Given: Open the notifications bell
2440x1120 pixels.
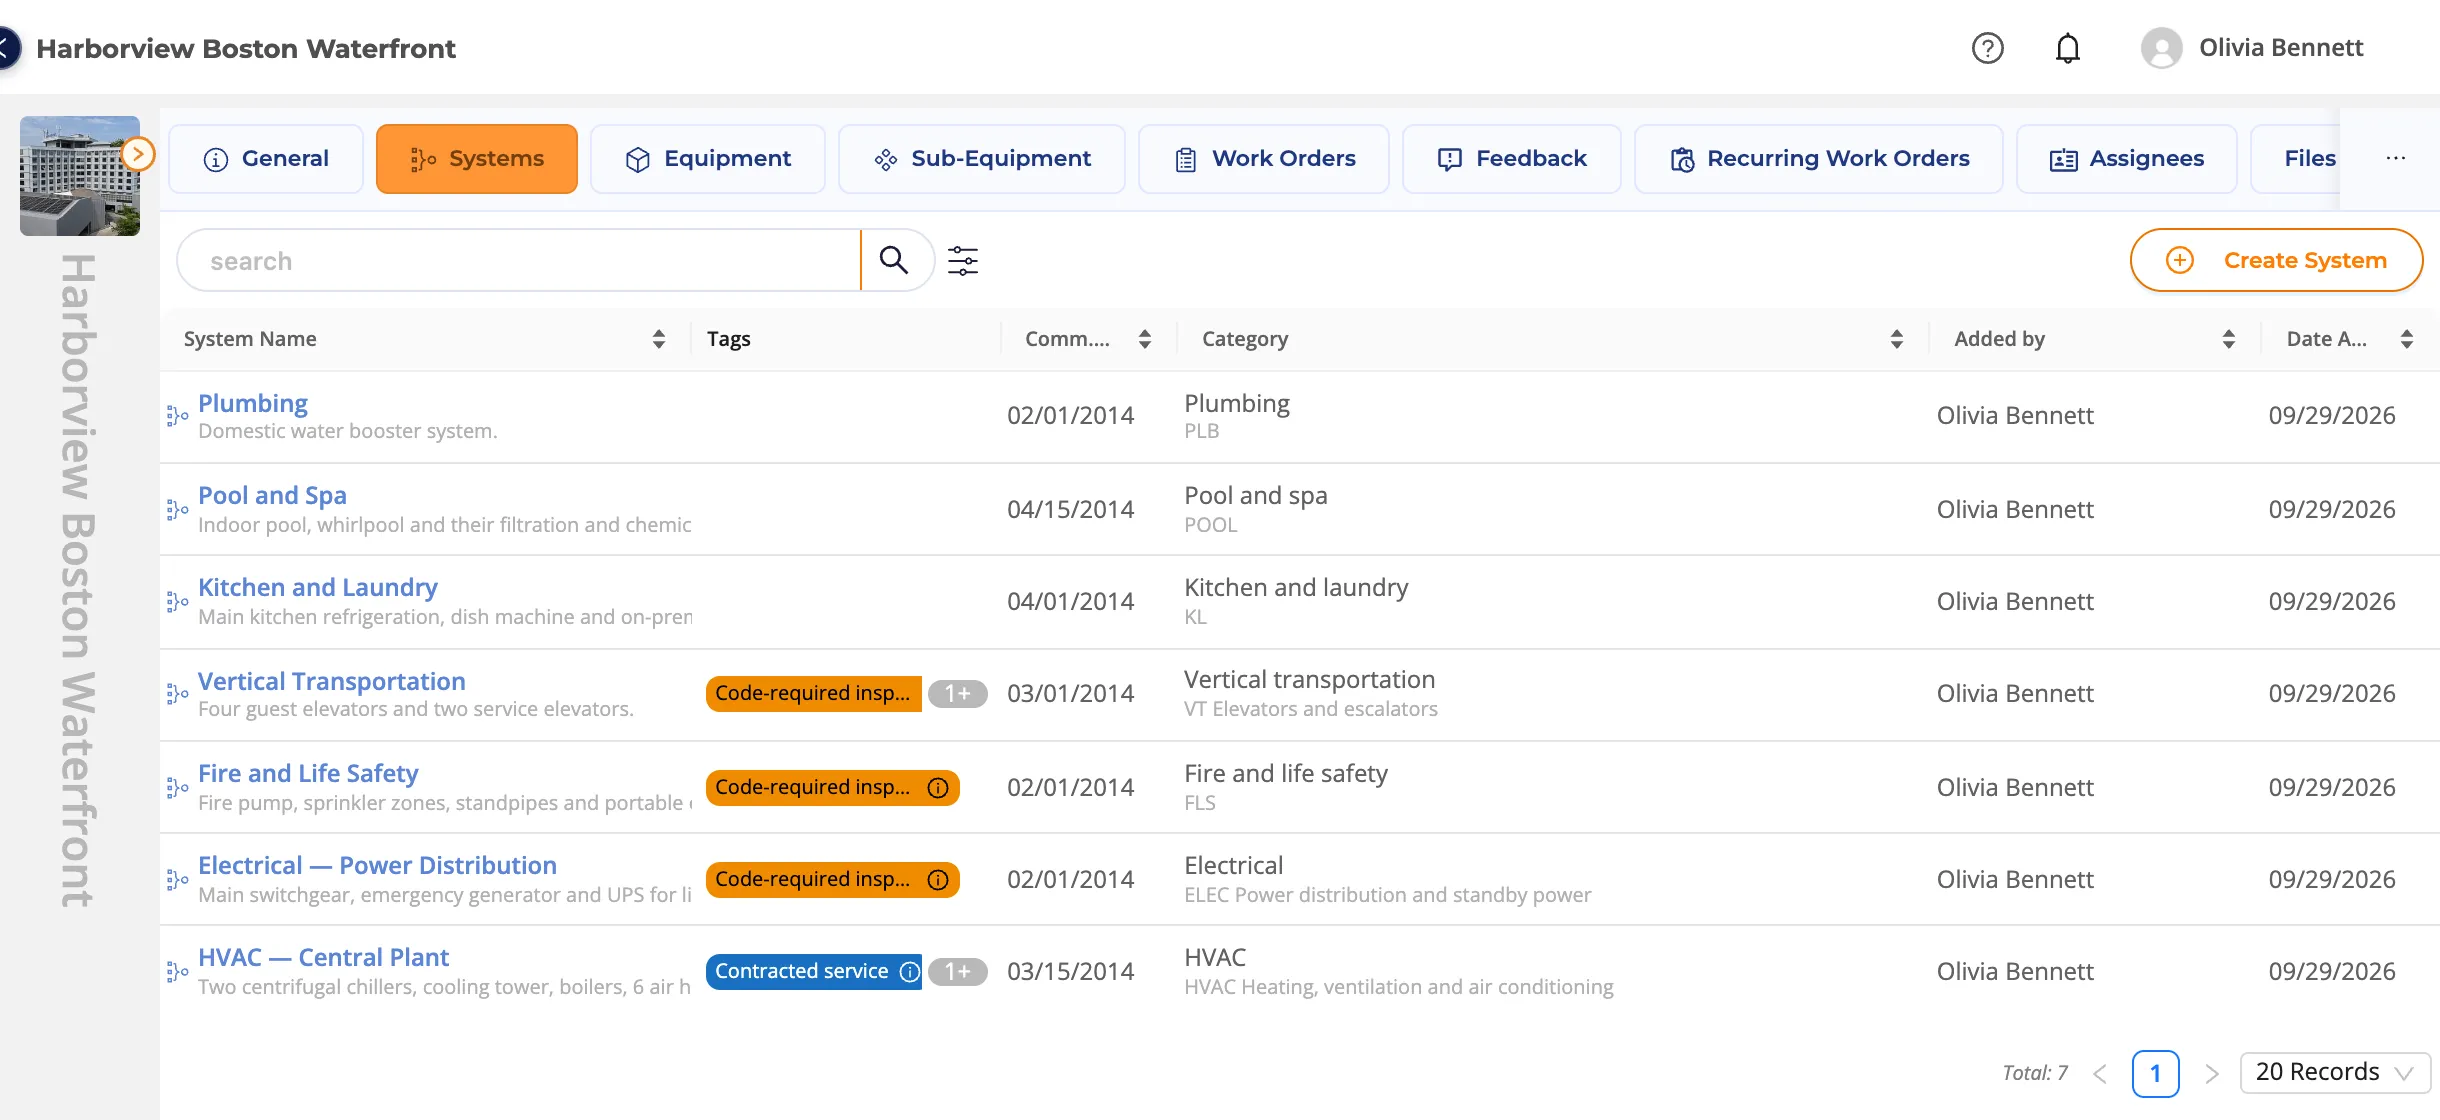Looking at the screenshot, I should (x=2067, y=48).
